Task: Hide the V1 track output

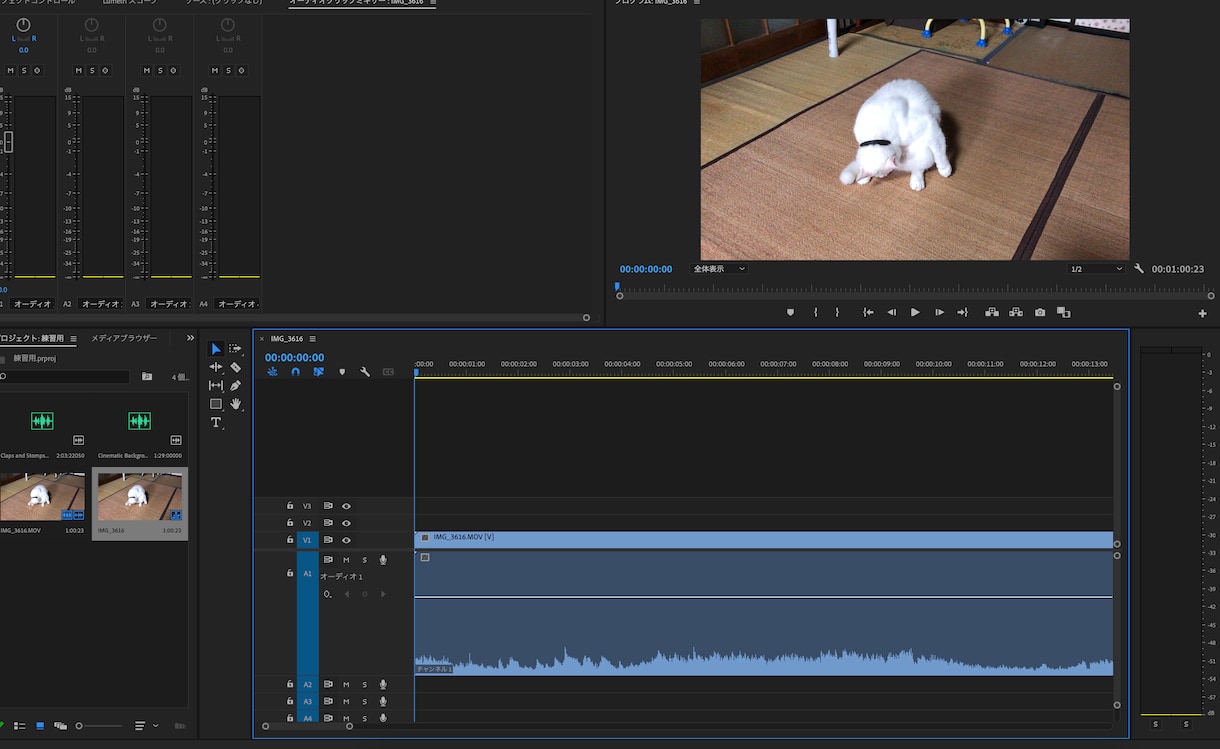Action: click(346, 540)
